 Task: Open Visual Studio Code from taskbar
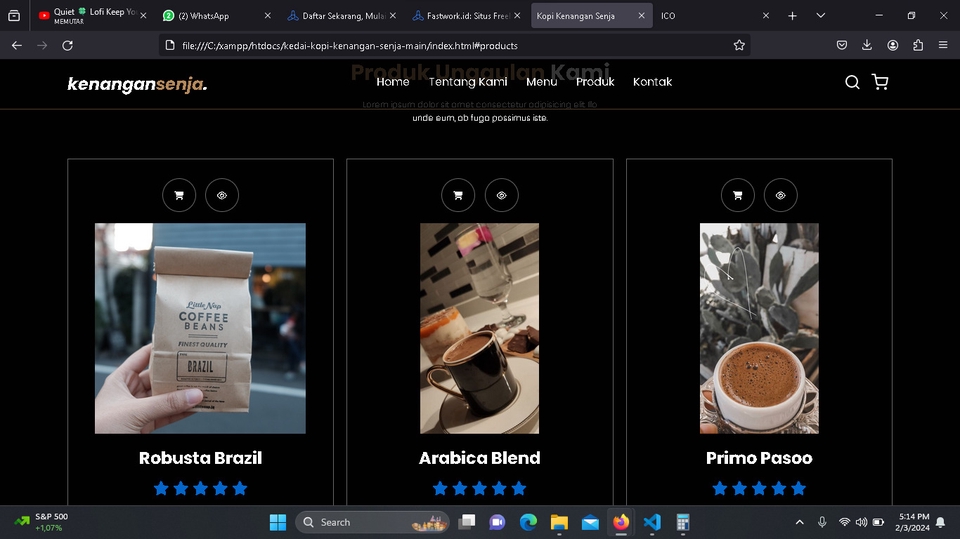(x=652, y=522)
